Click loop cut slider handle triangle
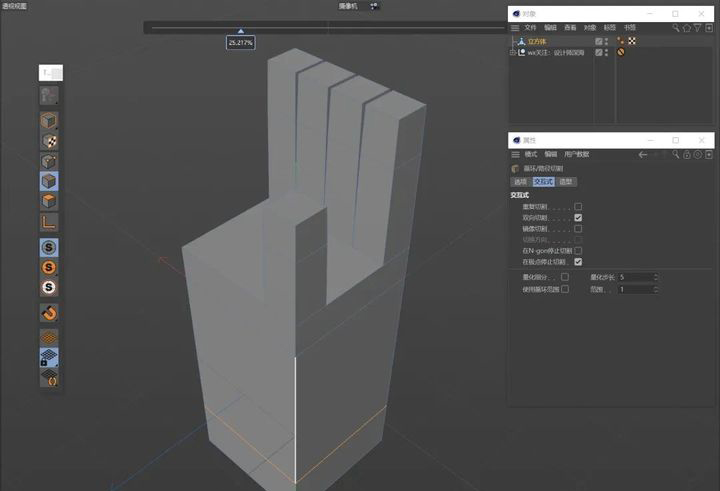This screenshot has width=720, height=491. tap(241, 31)
